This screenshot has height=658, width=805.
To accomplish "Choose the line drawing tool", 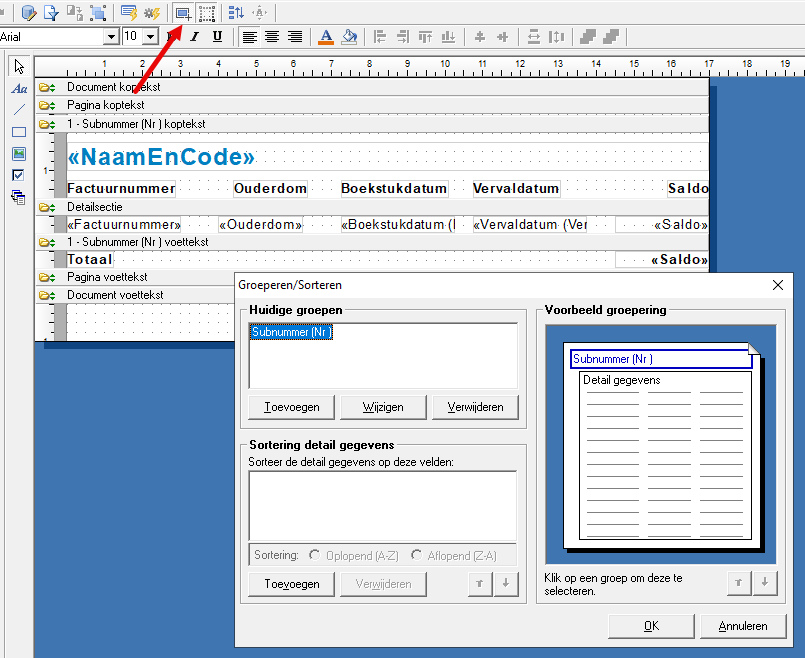I will point(19,110).
